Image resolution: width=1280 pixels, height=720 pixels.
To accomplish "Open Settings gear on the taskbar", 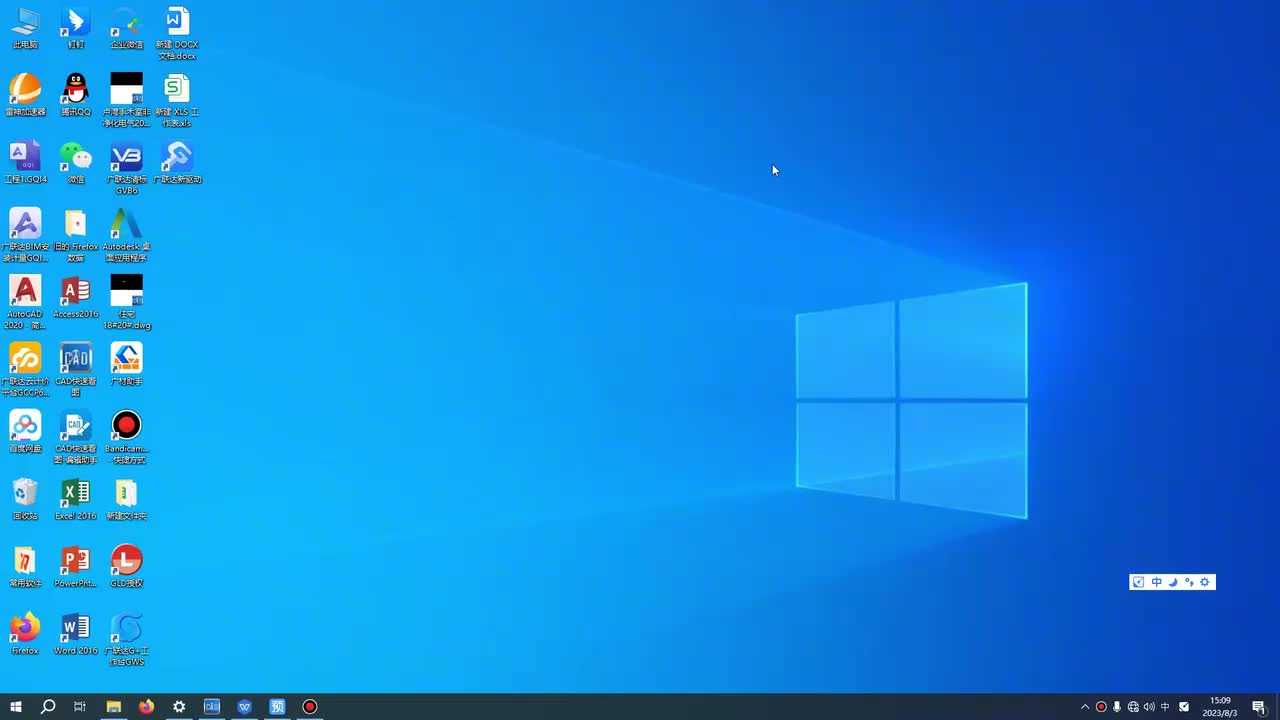I will (x=179, y=707).
